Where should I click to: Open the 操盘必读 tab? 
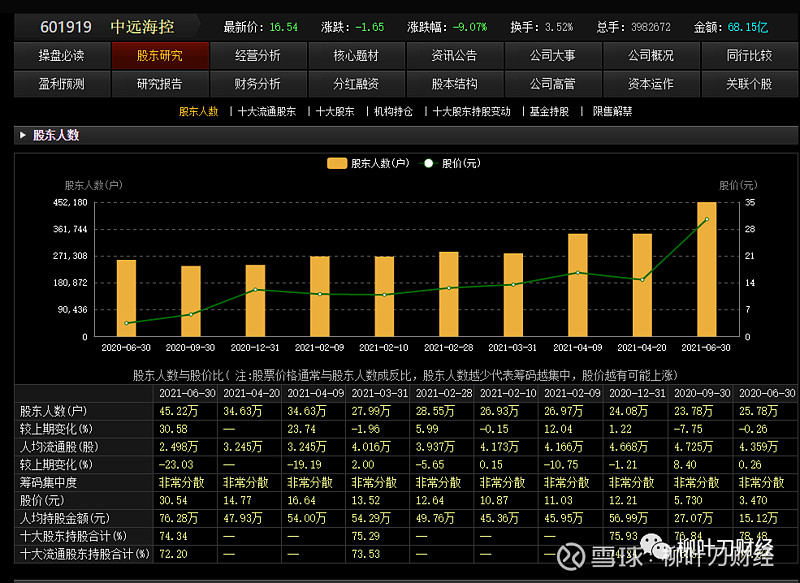coord(62,56)
